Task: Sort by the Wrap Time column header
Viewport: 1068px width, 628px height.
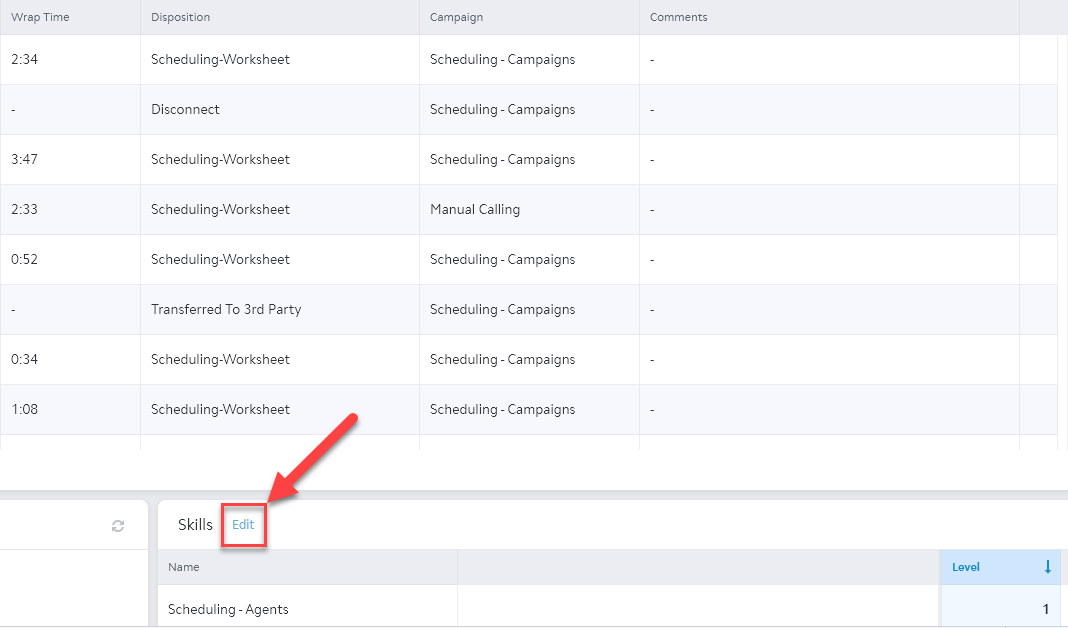Action: 40,17
